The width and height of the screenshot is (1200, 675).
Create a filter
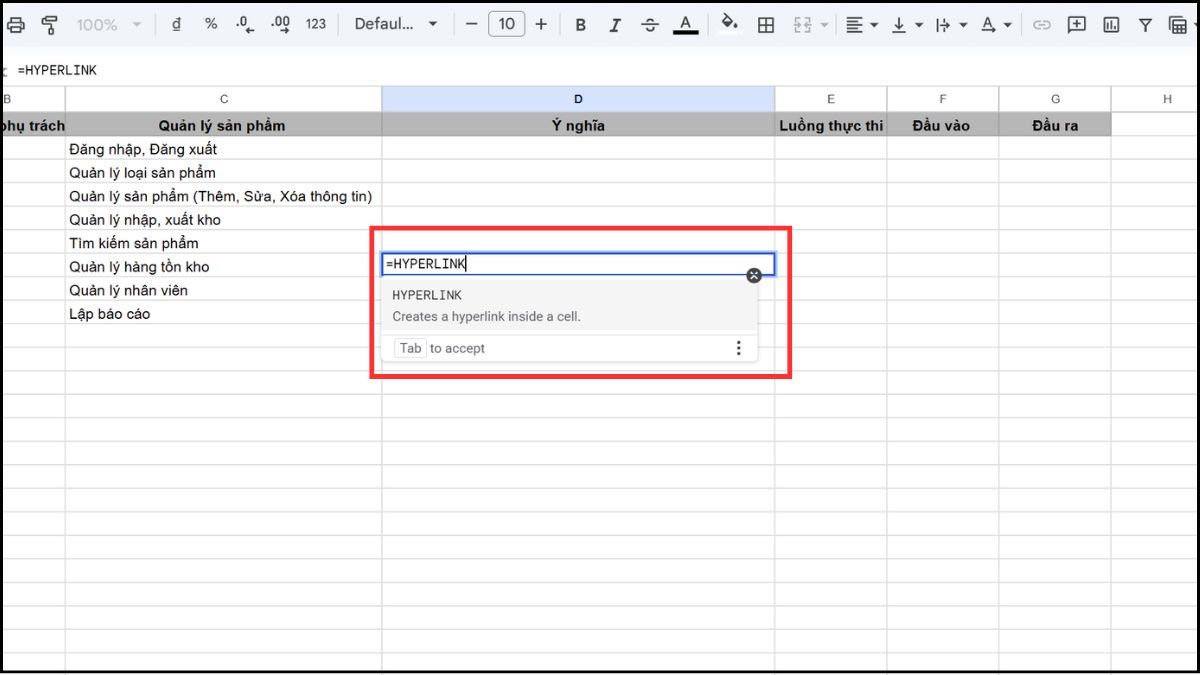pos(1145,23)
